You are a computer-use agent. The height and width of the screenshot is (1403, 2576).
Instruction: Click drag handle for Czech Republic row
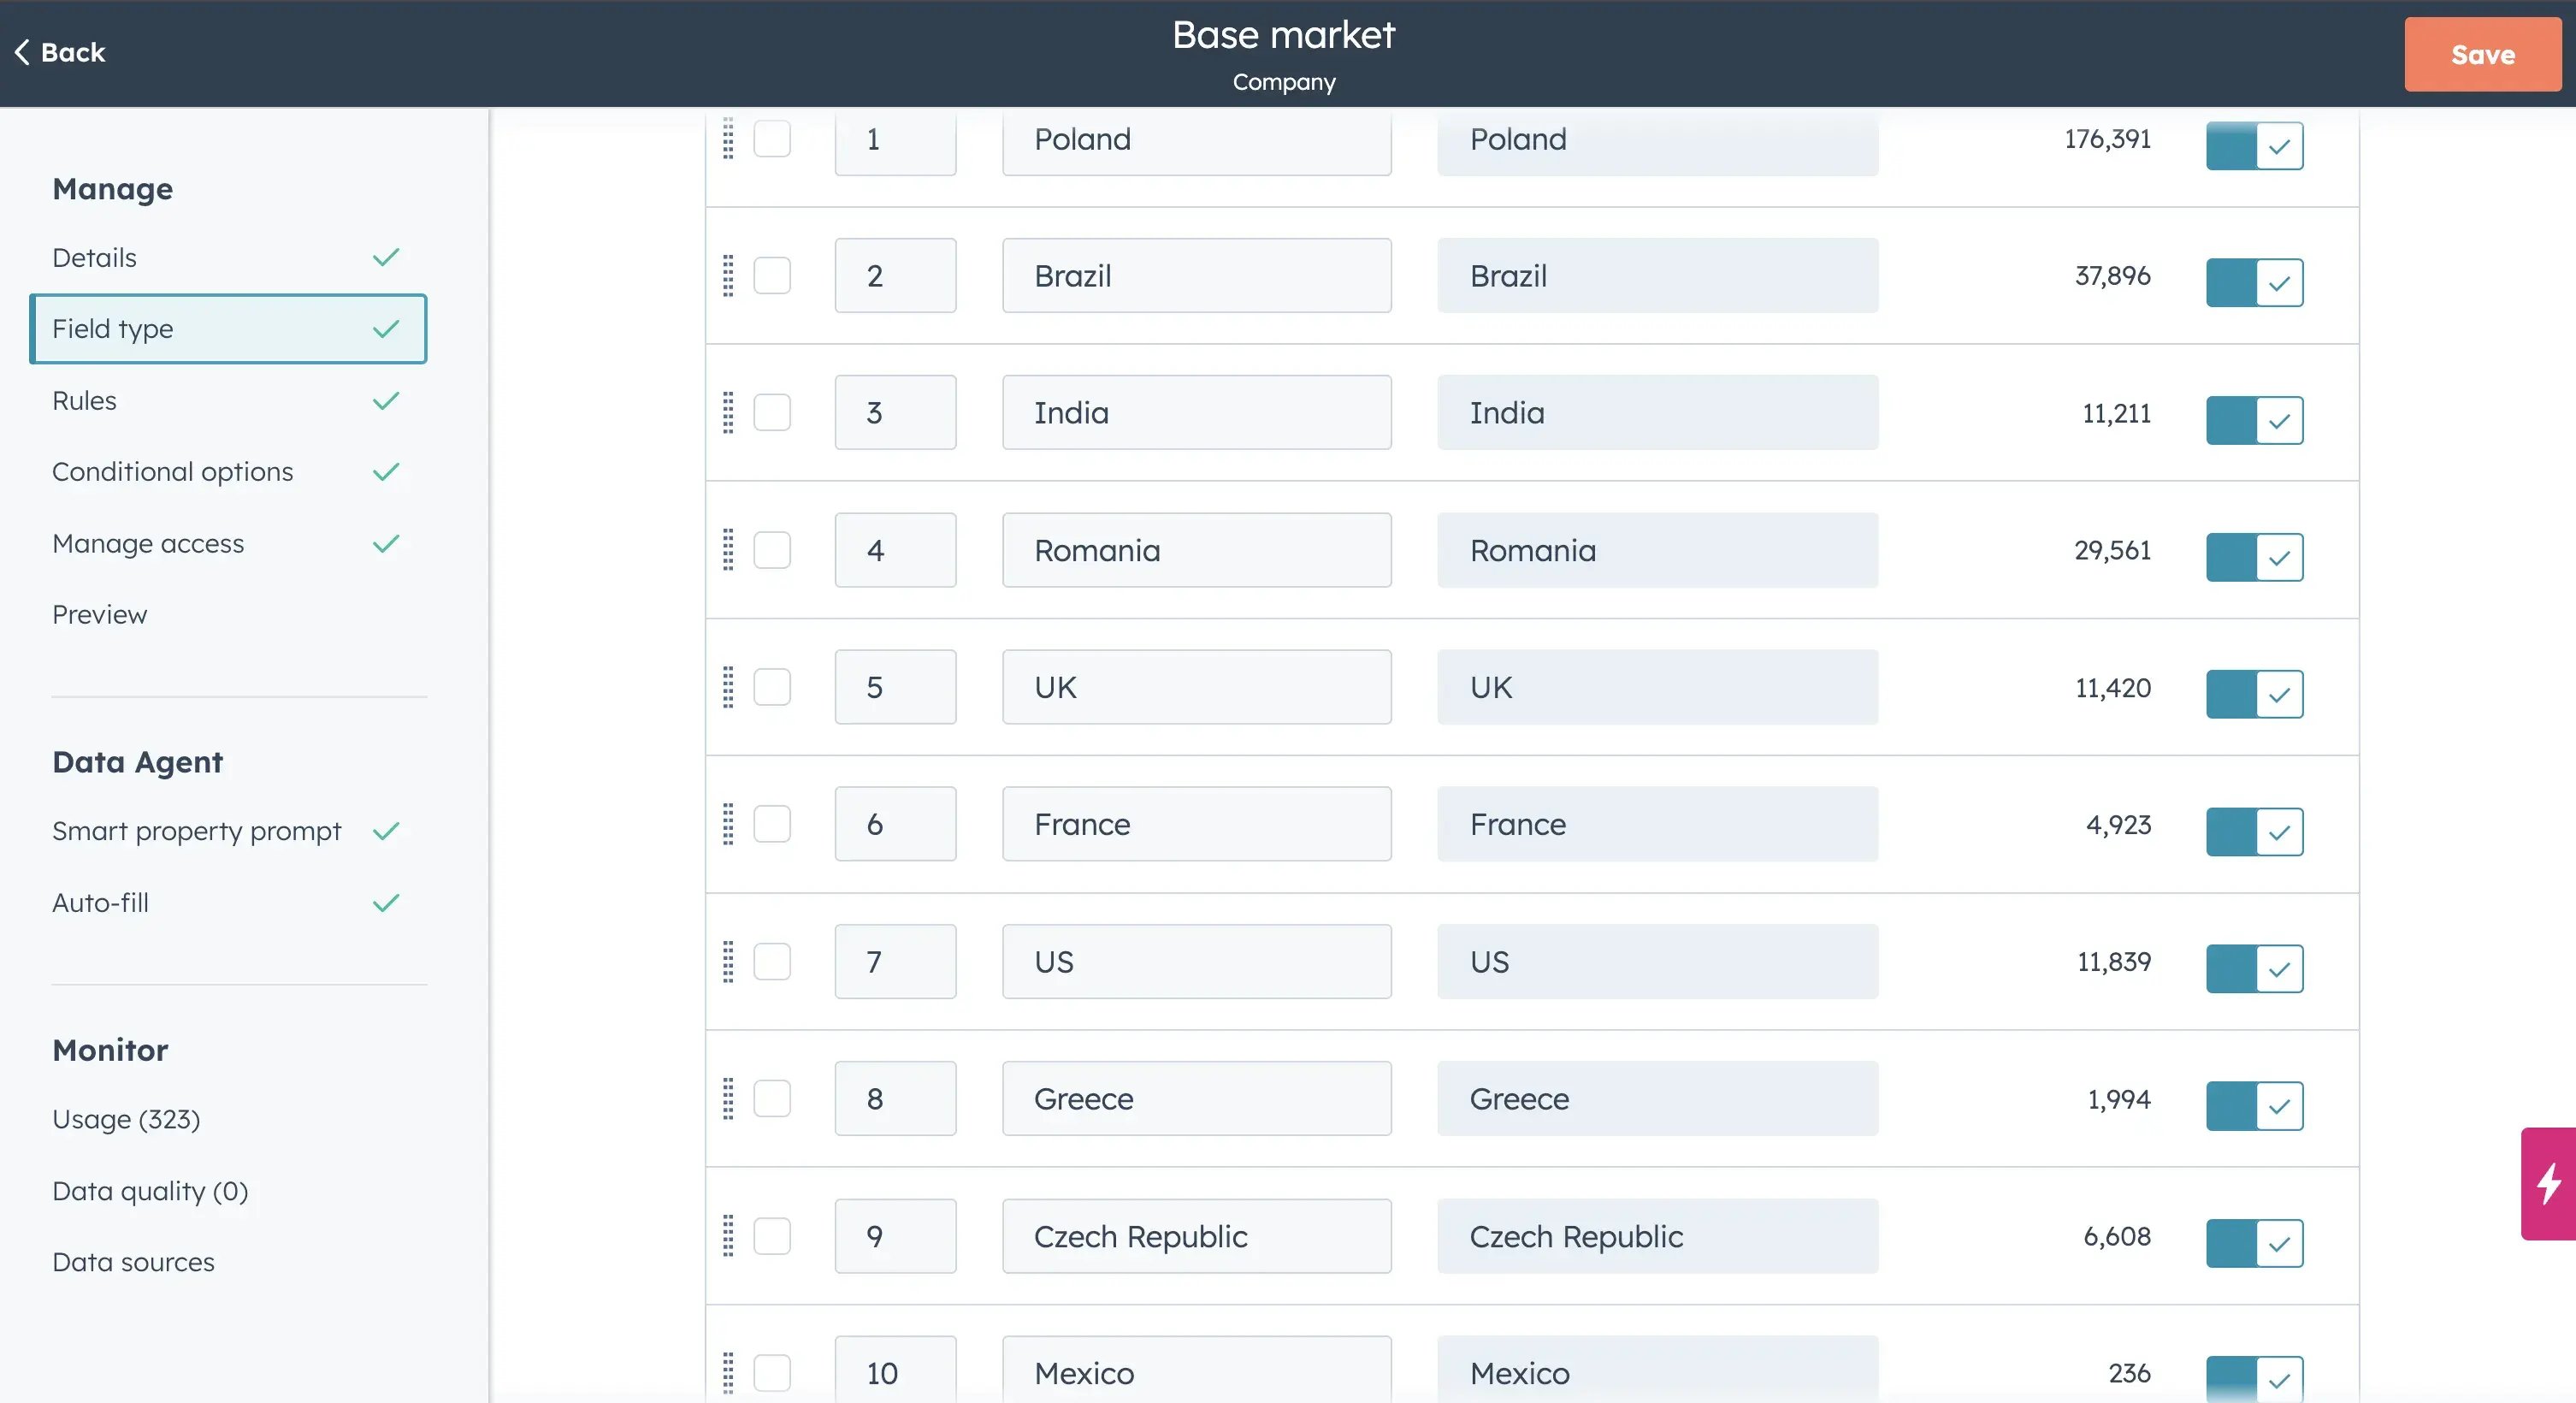[x=728, y=1236]
